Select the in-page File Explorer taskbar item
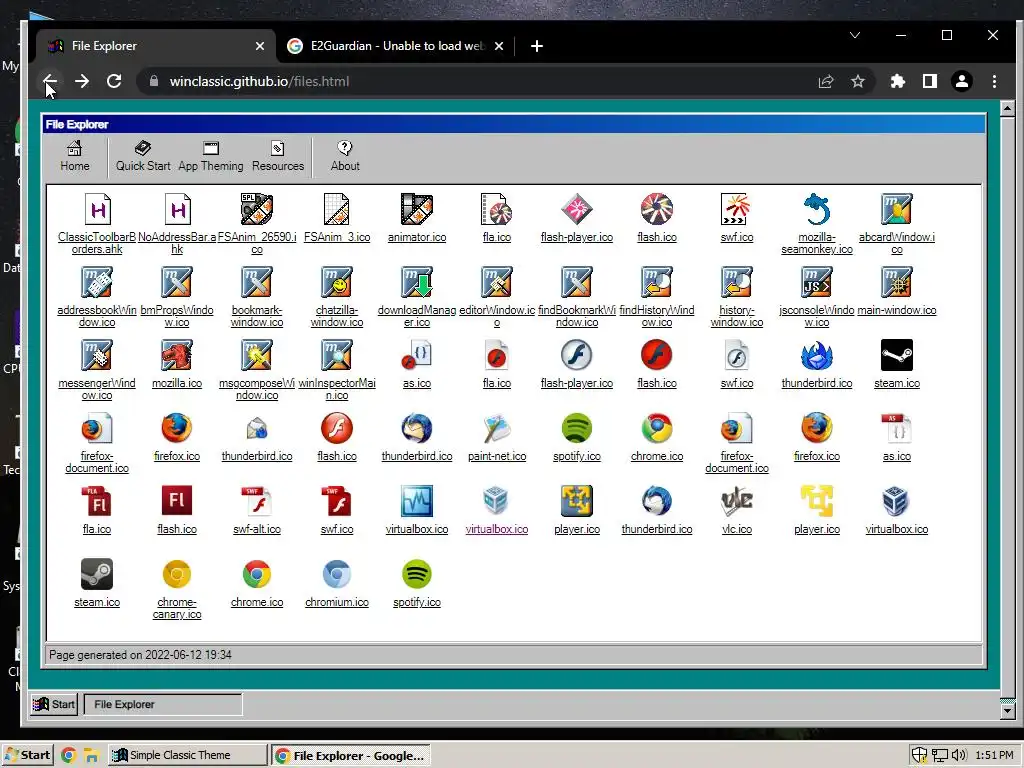Image resolution: width=1024 pixels, height=768 pixels. click(x=163, y=704)
